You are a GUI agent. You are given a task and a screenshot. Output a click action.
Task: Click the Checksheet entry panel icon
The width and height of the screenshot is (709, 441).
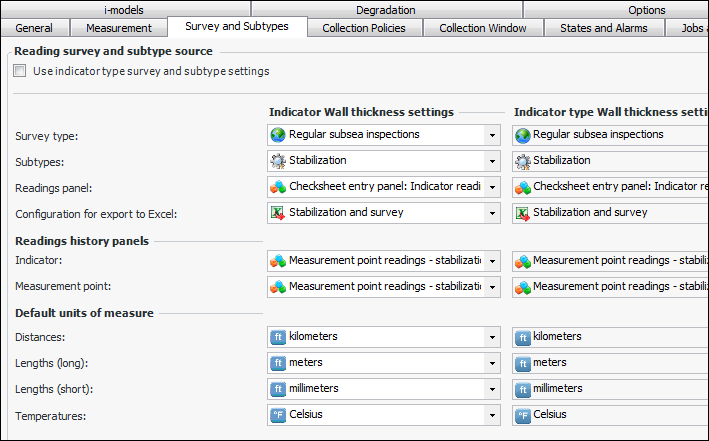click(278, 186)
